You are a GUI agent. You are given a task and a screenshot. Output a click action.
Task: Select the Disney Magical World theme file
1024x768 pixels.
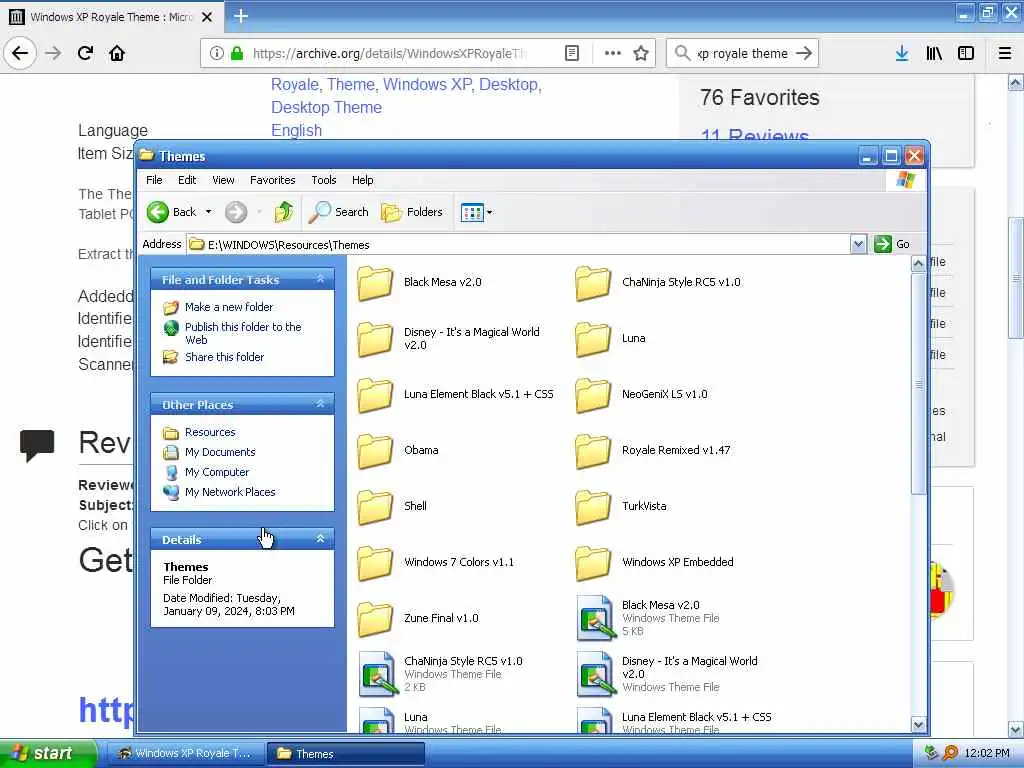click(x=667, y=674)
